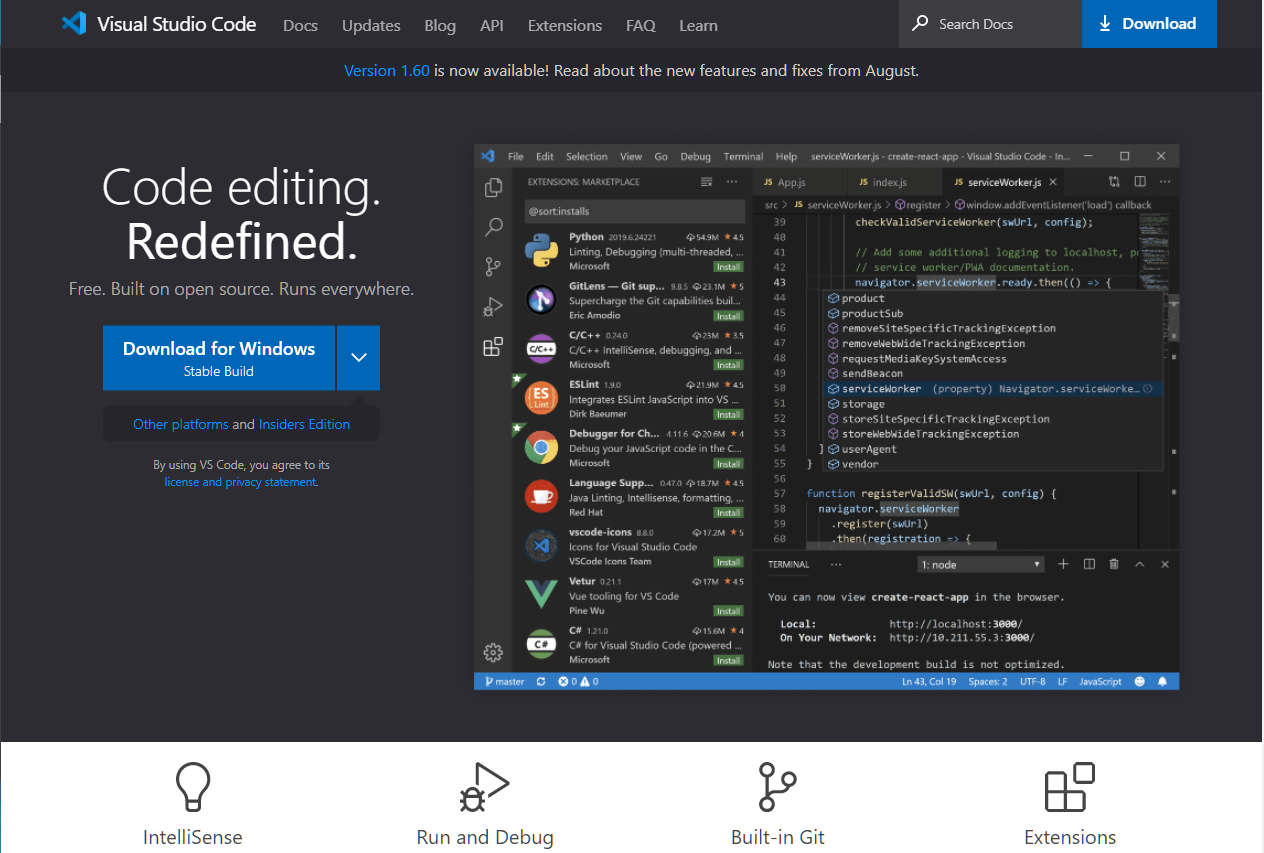Select 'serviceWorker' autocomplete suggestion
The width and height of the screenshot is (1264, 853).
coord(993,388)
